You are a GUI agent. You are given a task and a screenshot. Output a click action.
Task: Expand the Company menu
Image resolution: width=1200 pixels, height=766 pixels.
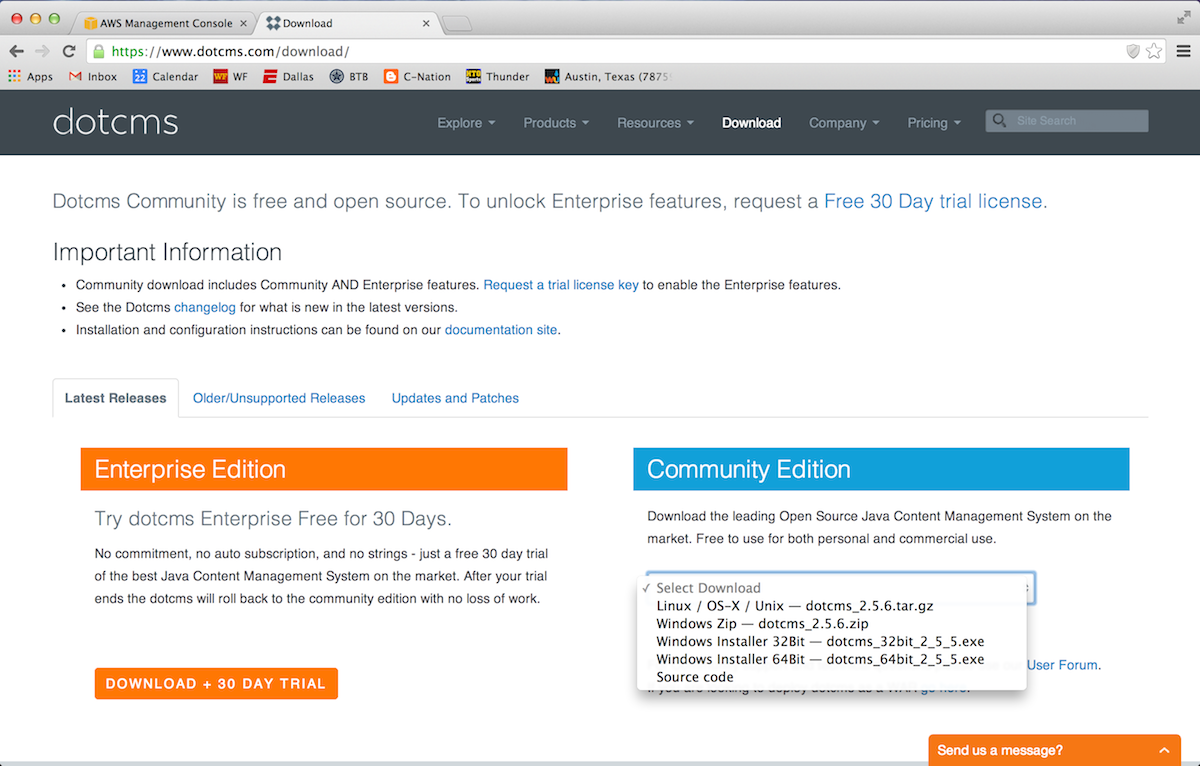pos(844,123)
